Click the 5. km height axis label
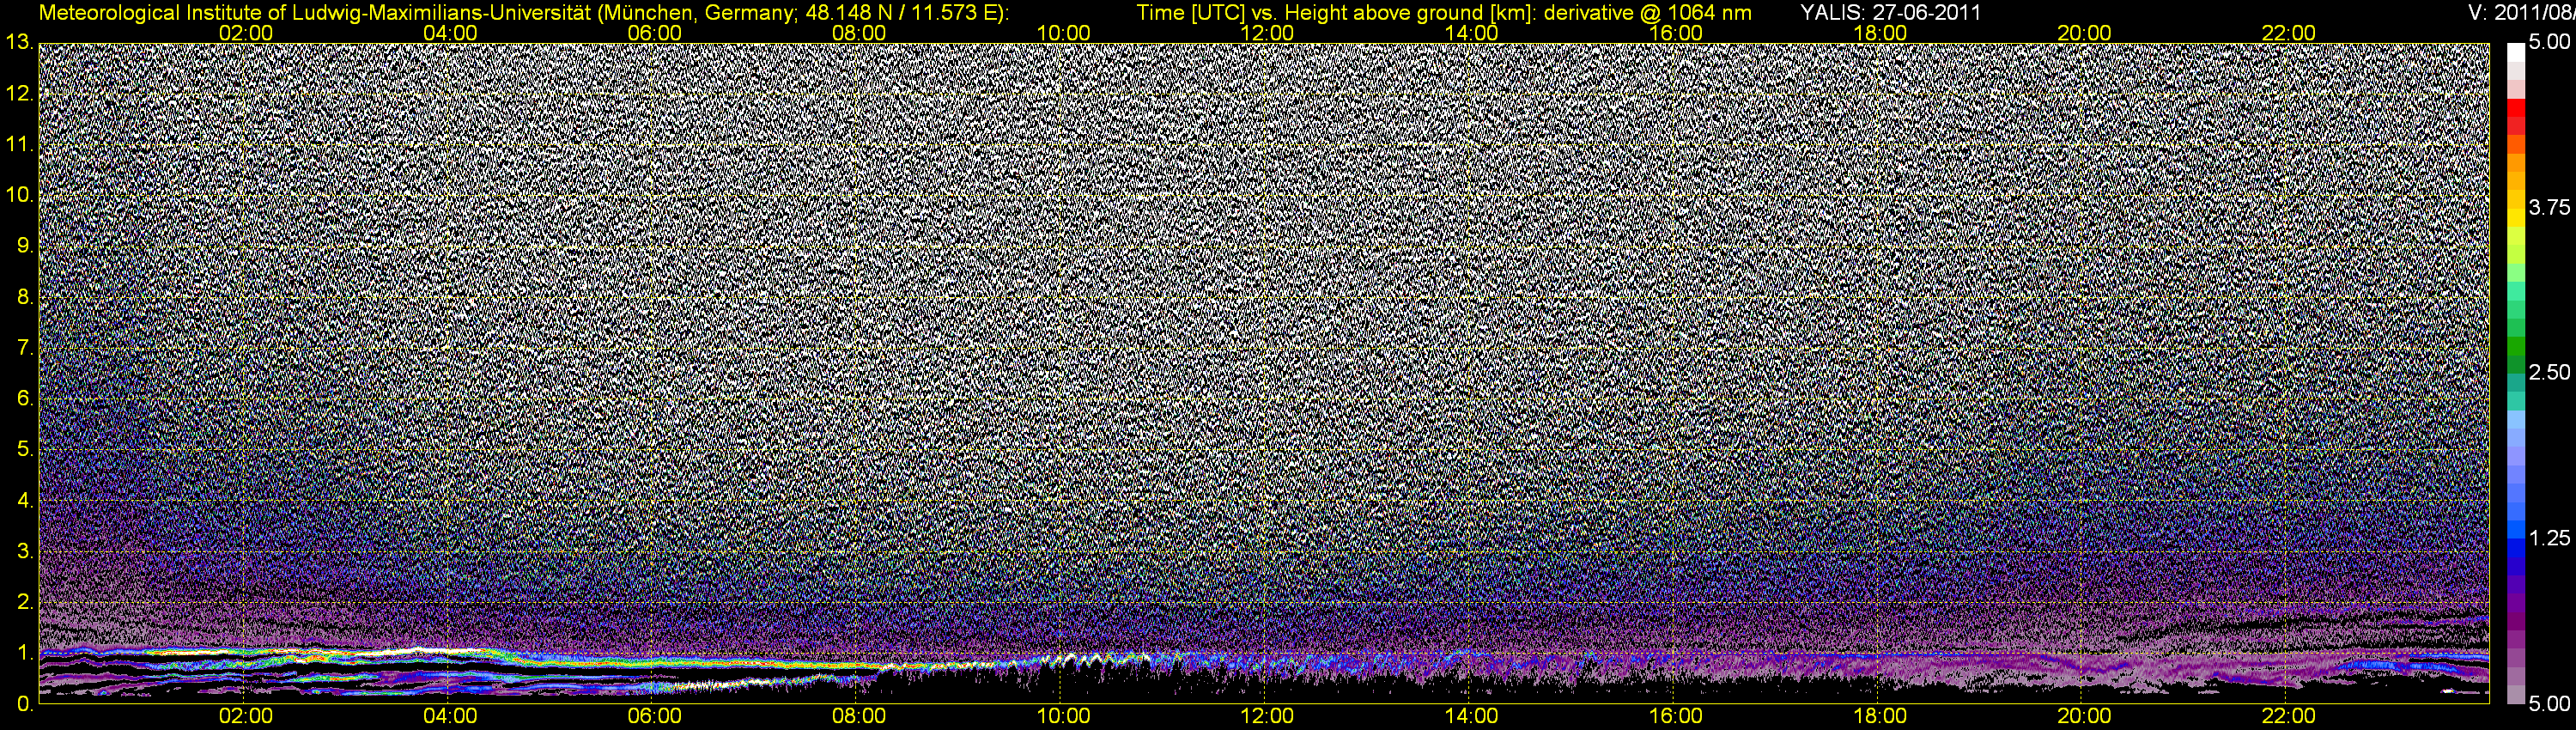 point(24,450)
